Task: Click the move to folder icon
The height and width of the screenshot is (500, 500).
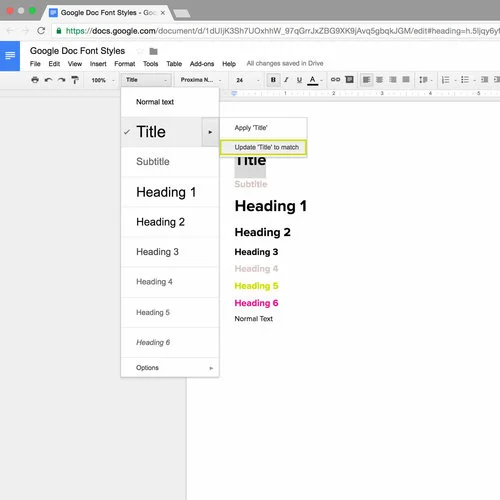Action: 153,51
